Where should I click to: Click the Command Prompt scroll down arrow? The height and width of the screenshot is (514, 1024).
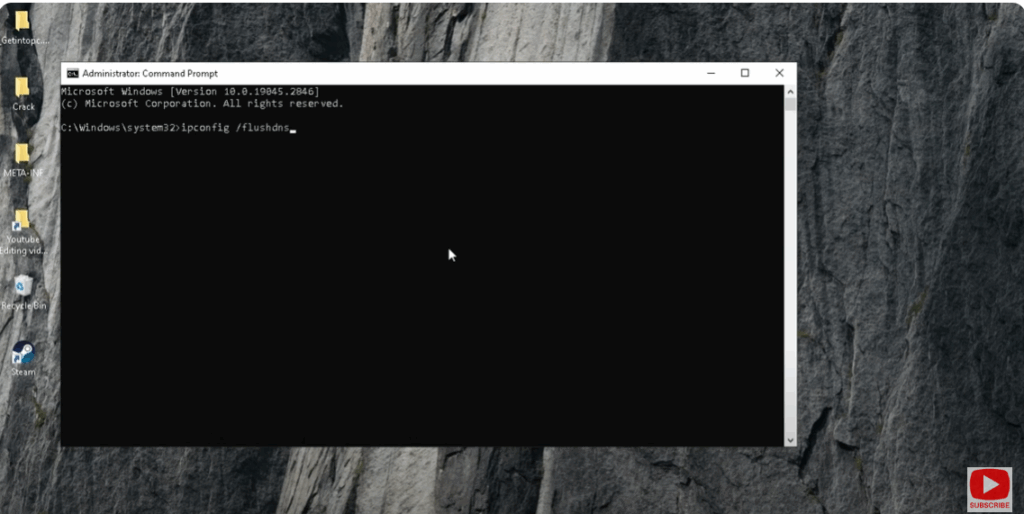coord(790,440)
